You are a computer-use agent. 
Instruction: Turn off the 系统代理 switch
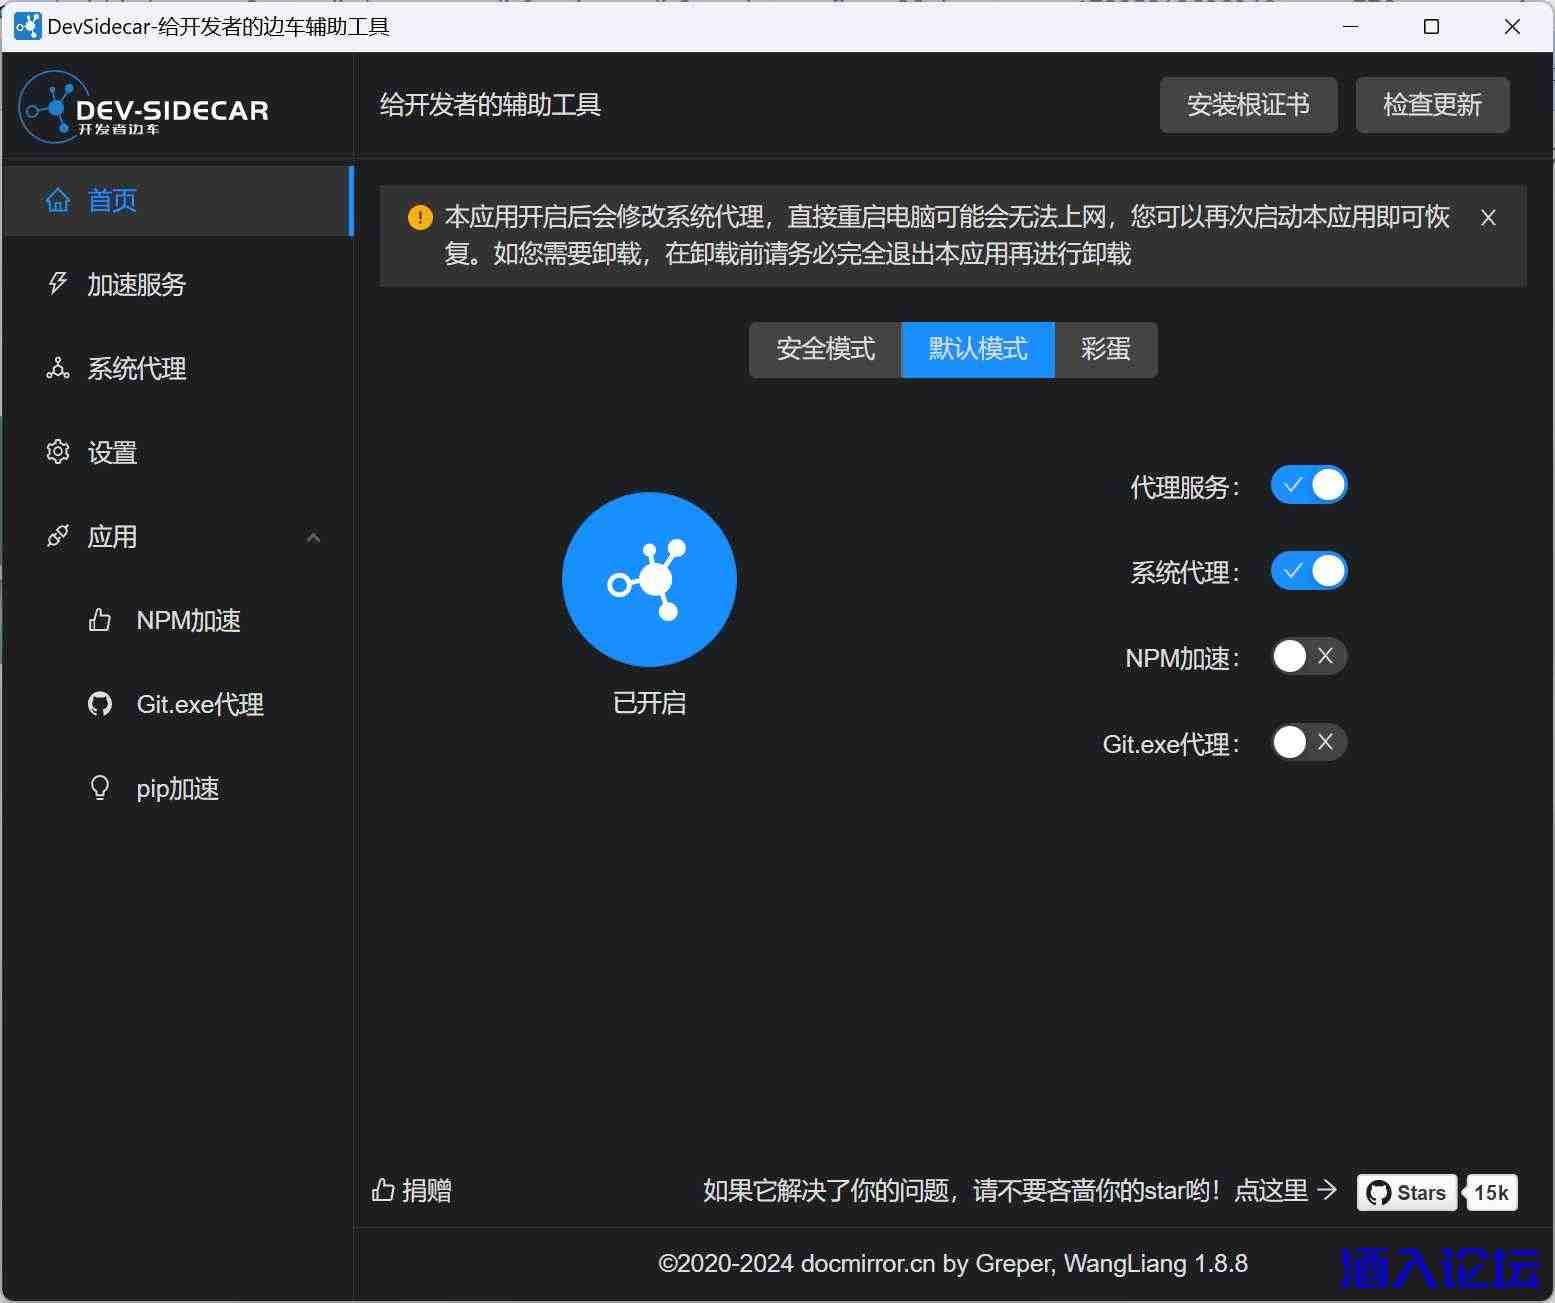[x=1308, y=570]
